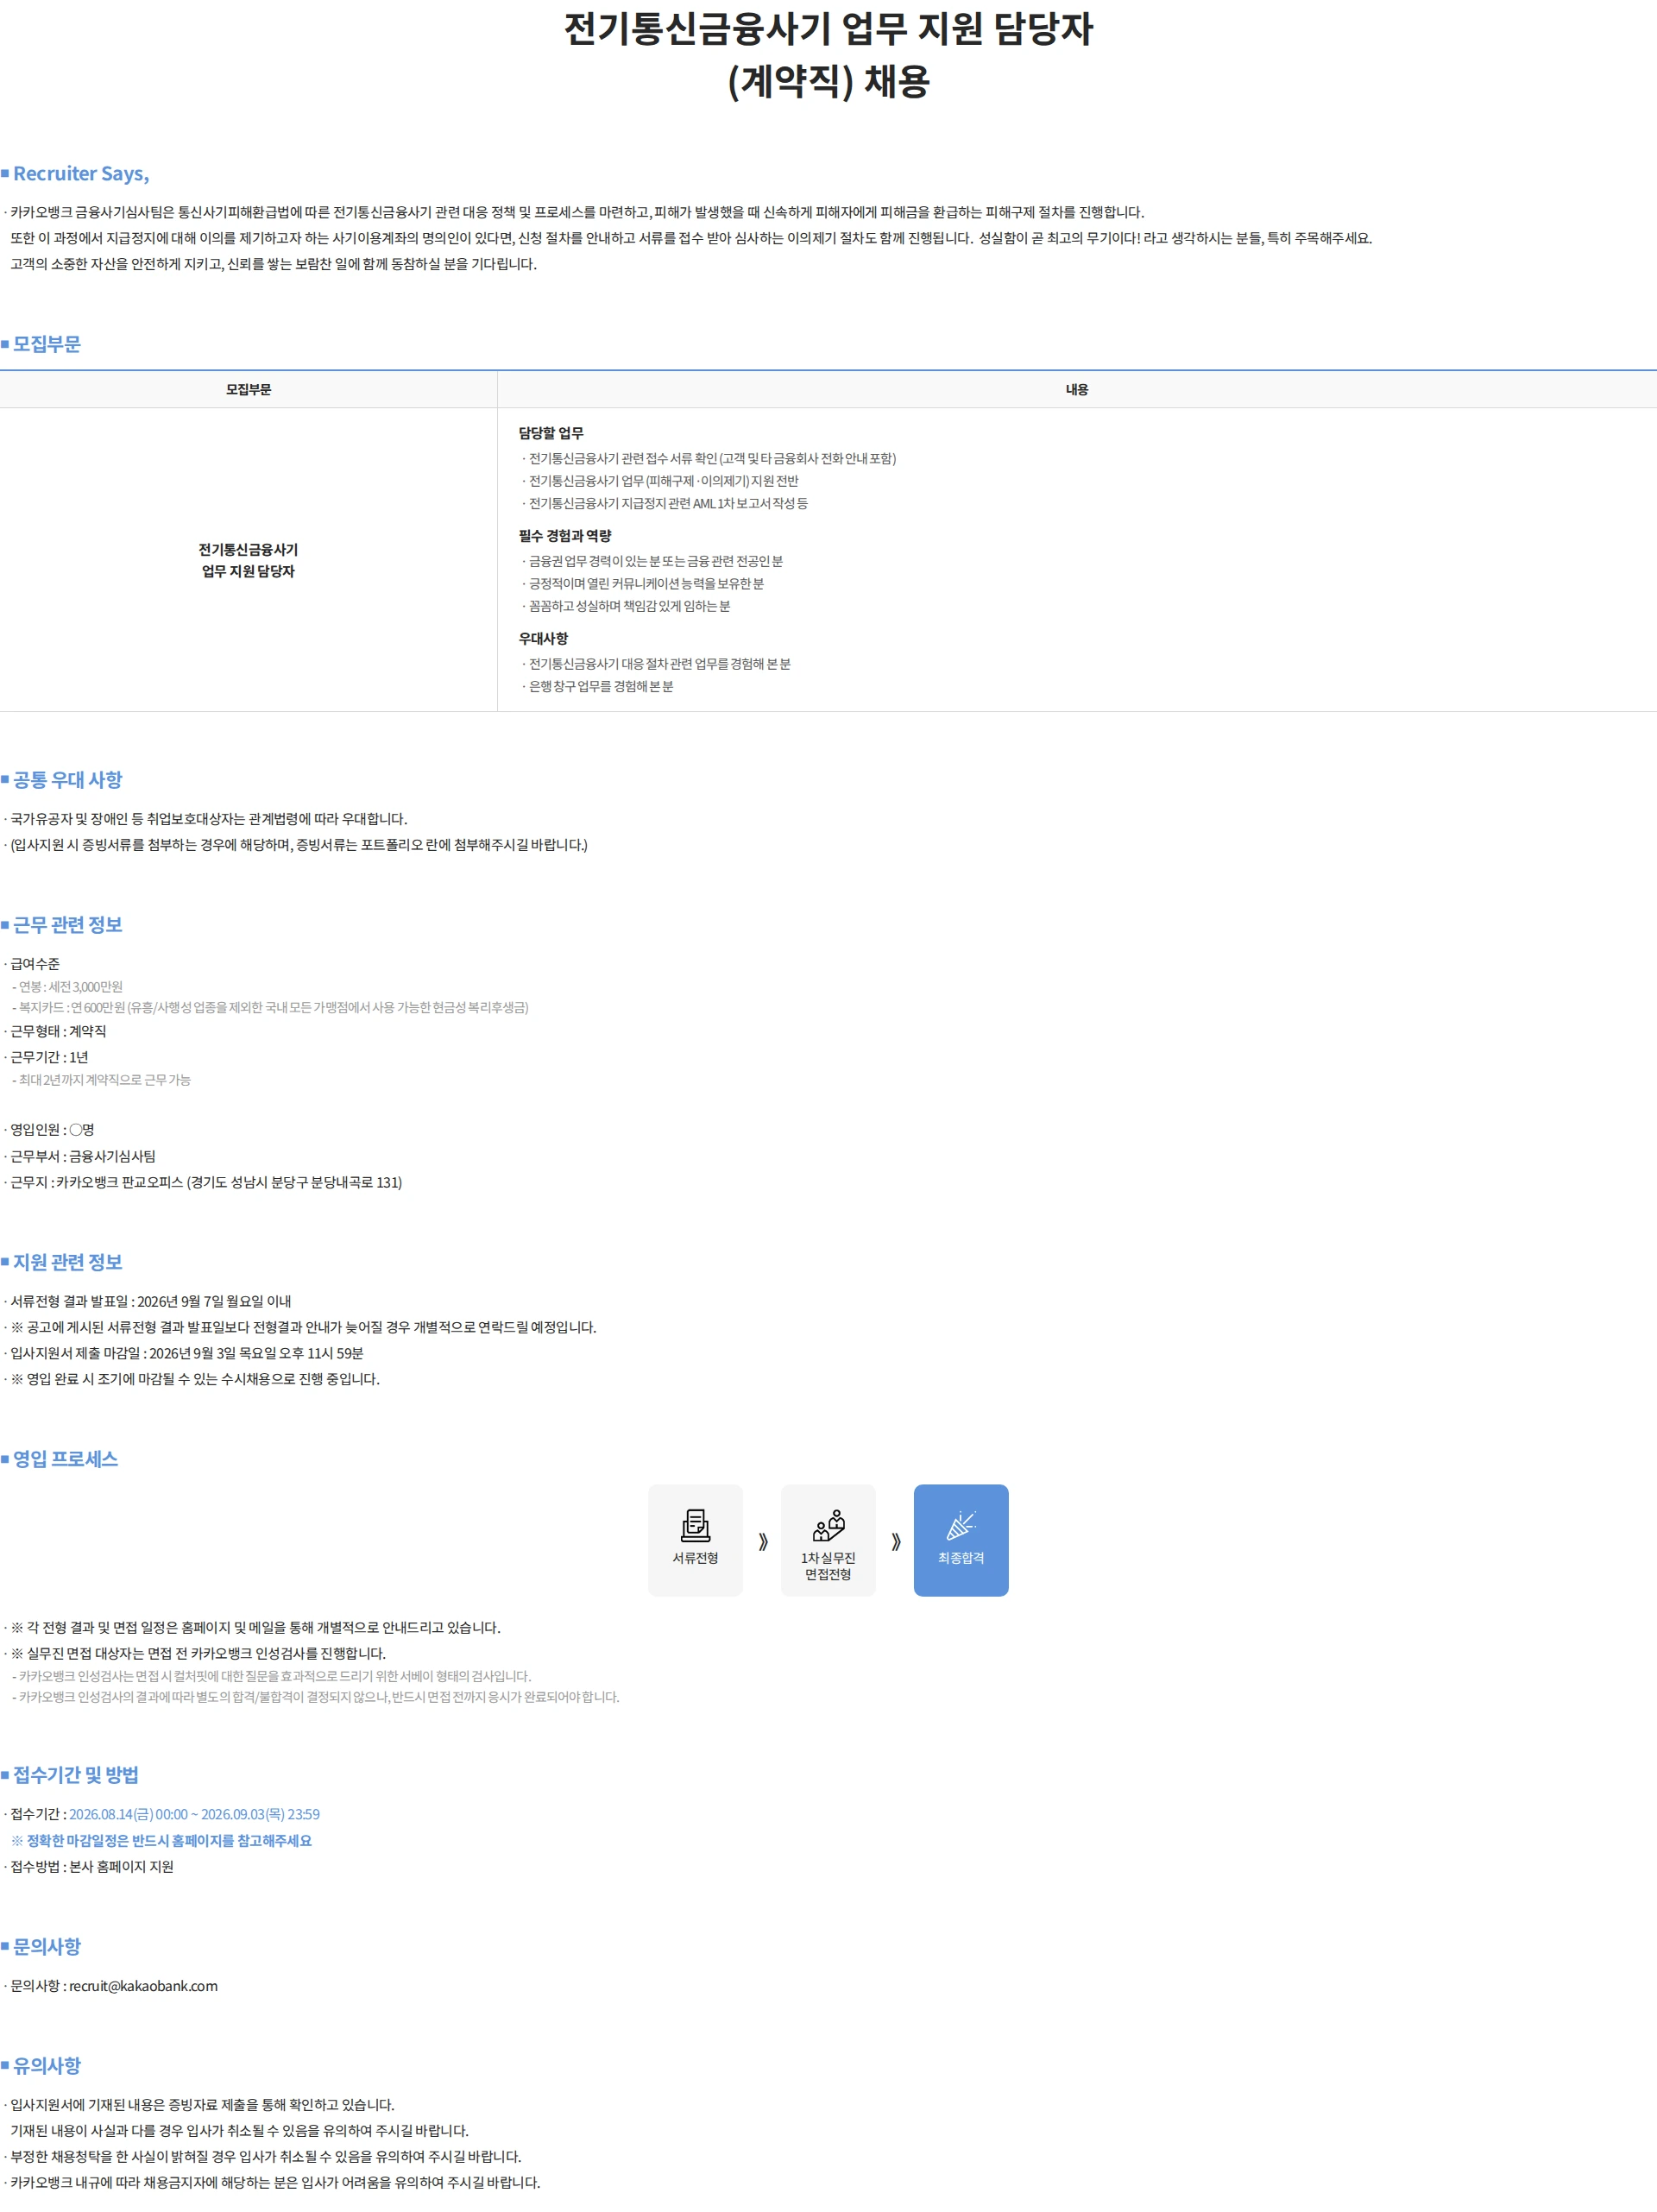1657x2212 pixels.
Task: Open the recruit@kakaobank.com email address
Action: [x=143, y=1985]
